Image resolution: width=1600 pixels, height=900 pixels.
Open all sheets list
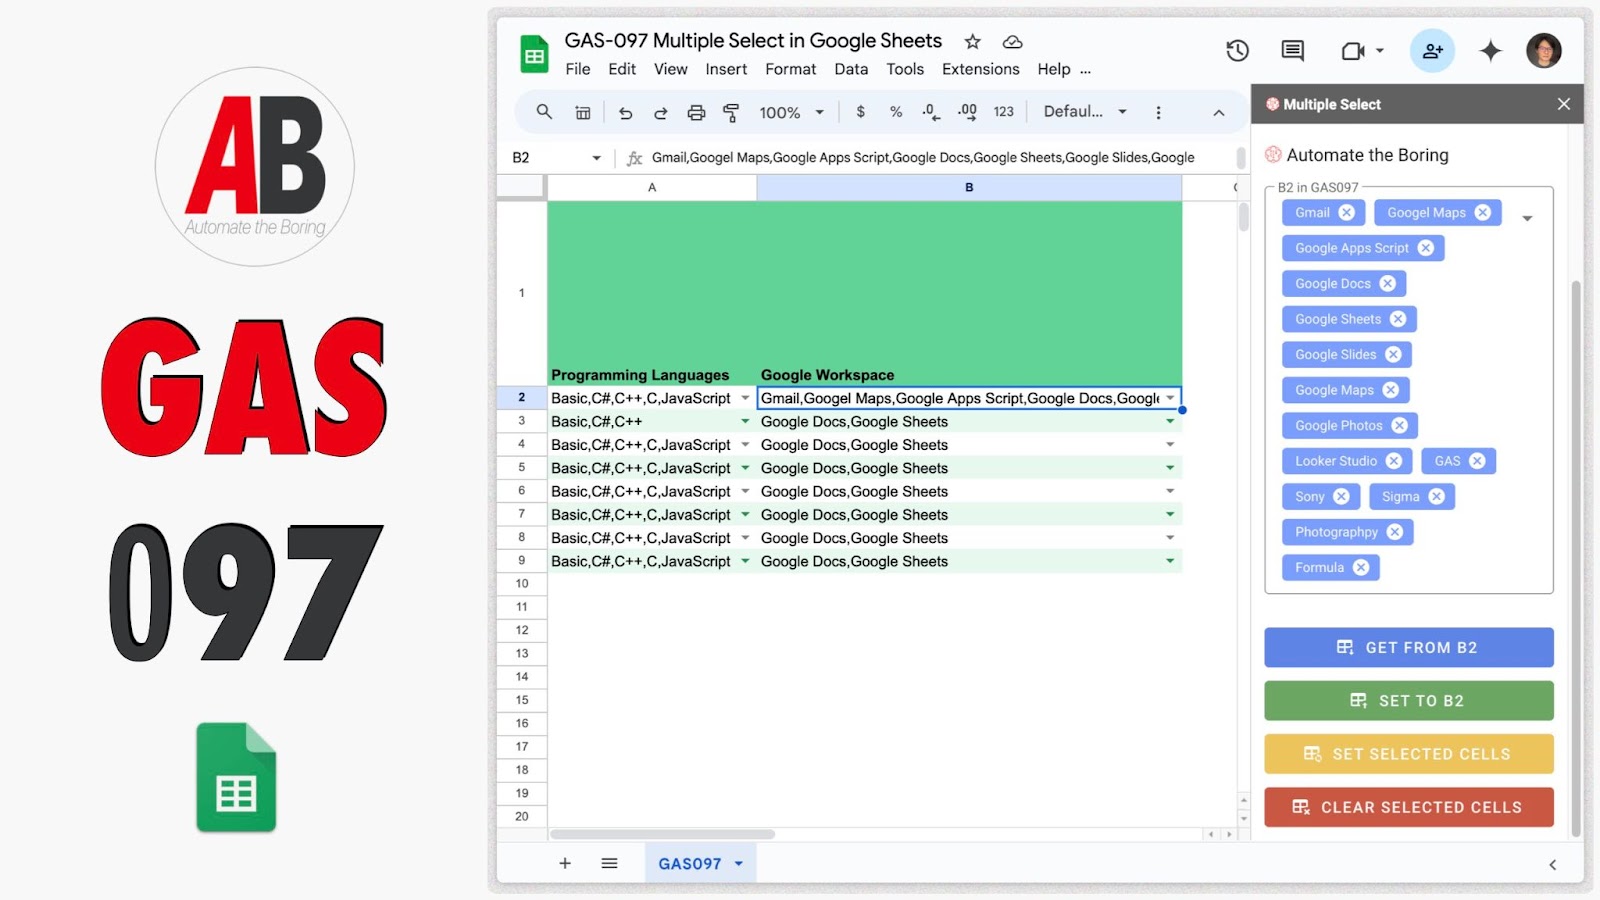pos(609,863)
